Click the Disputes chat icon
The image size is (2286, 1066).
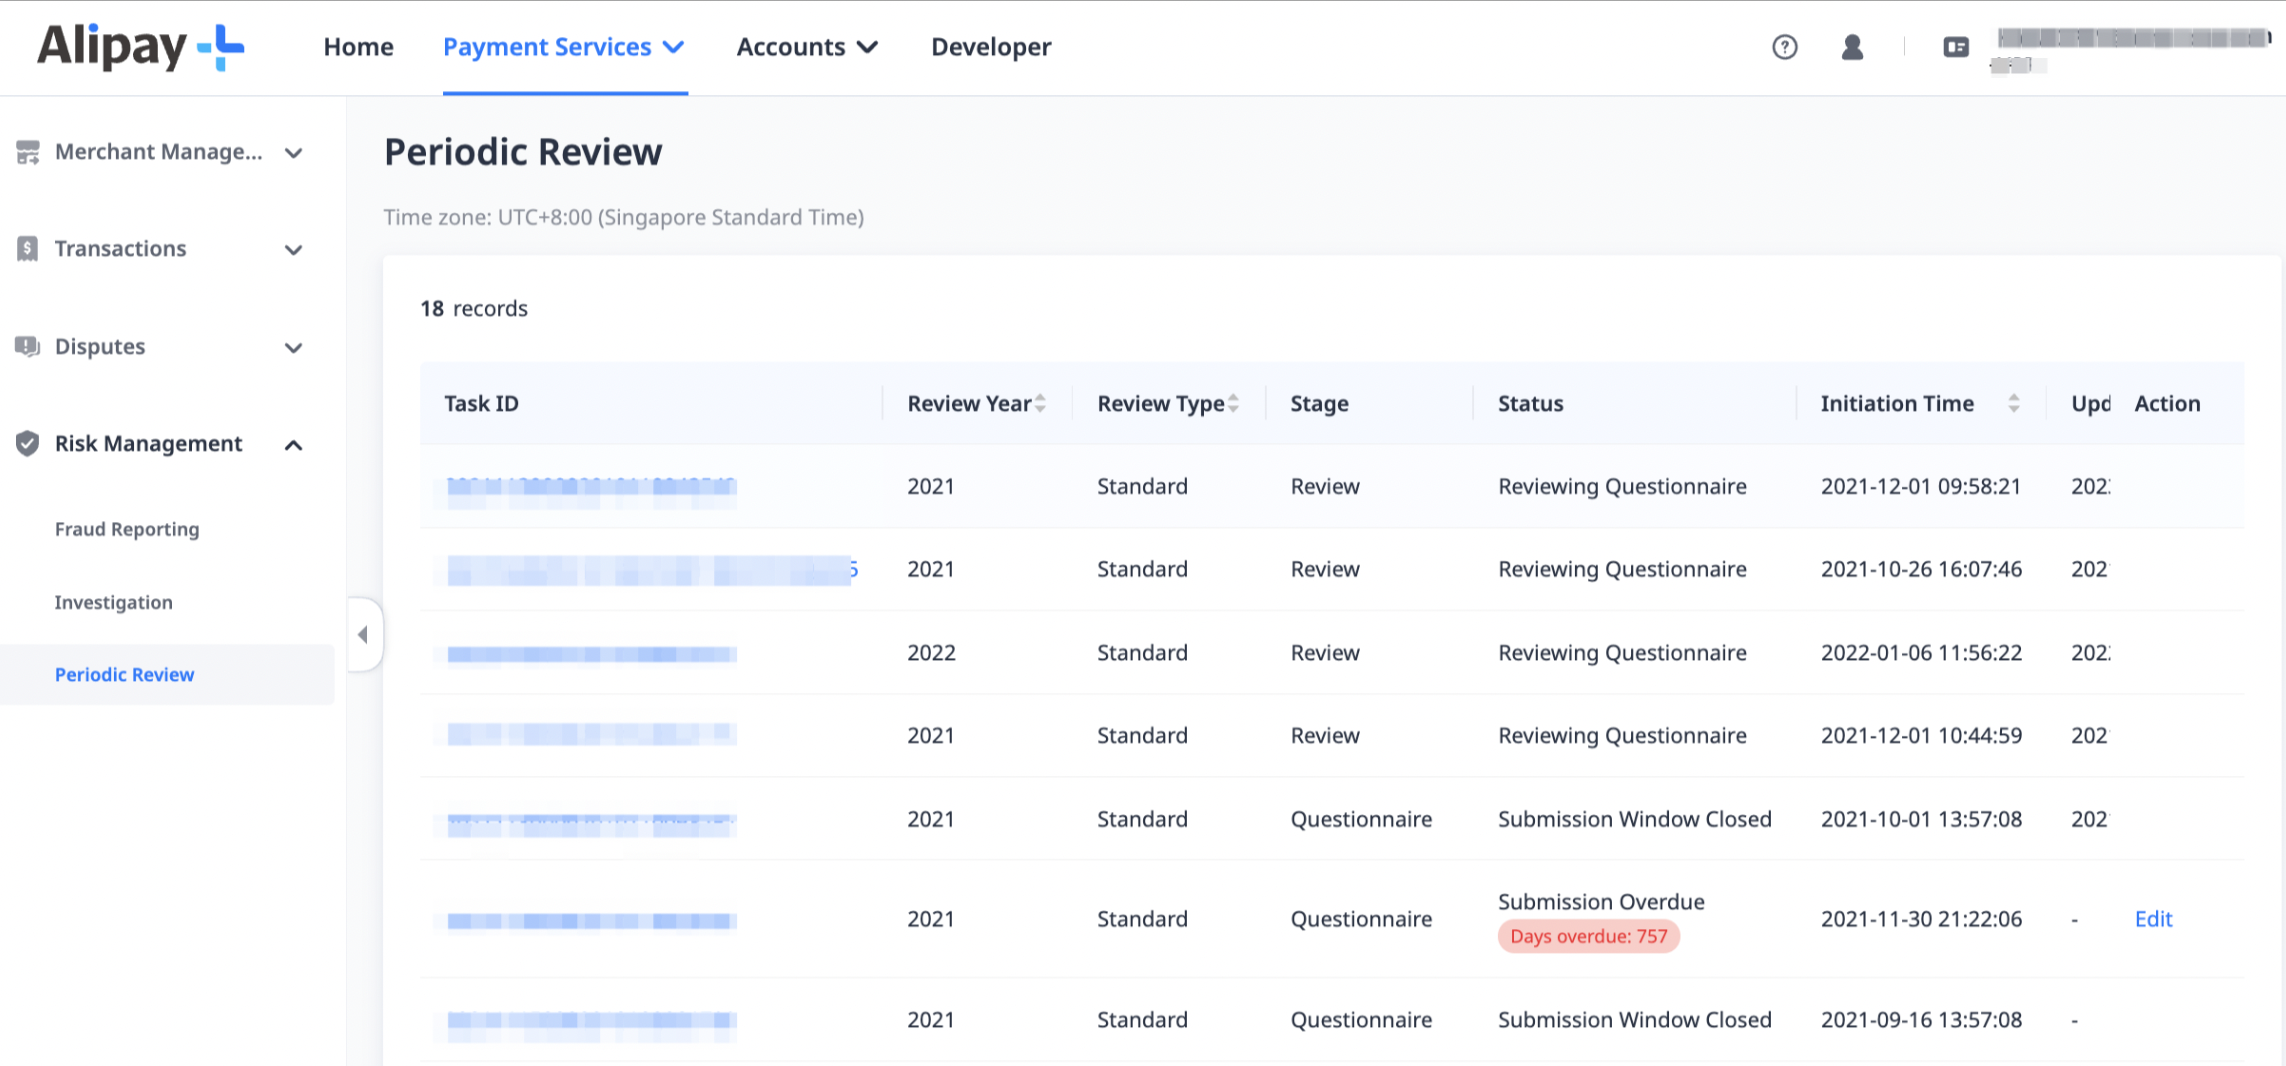click(x=28, y=346)
